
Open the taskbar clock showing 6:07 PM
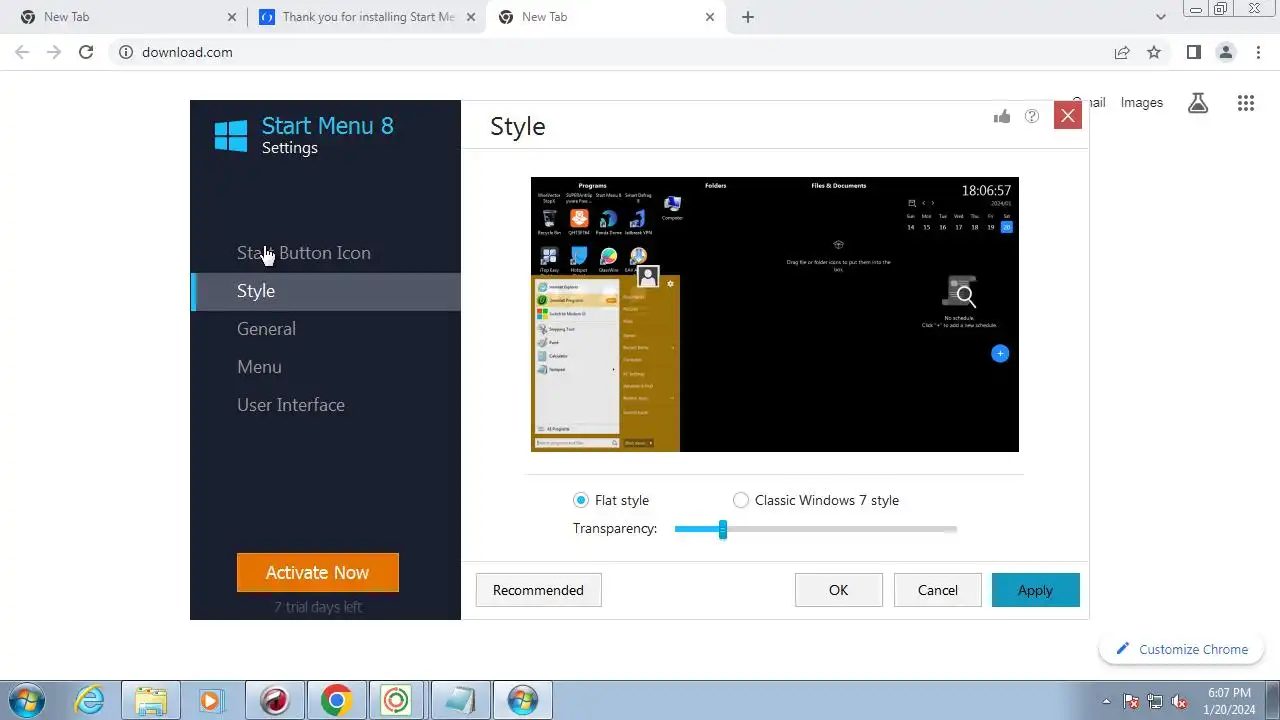pos(1229,700)
